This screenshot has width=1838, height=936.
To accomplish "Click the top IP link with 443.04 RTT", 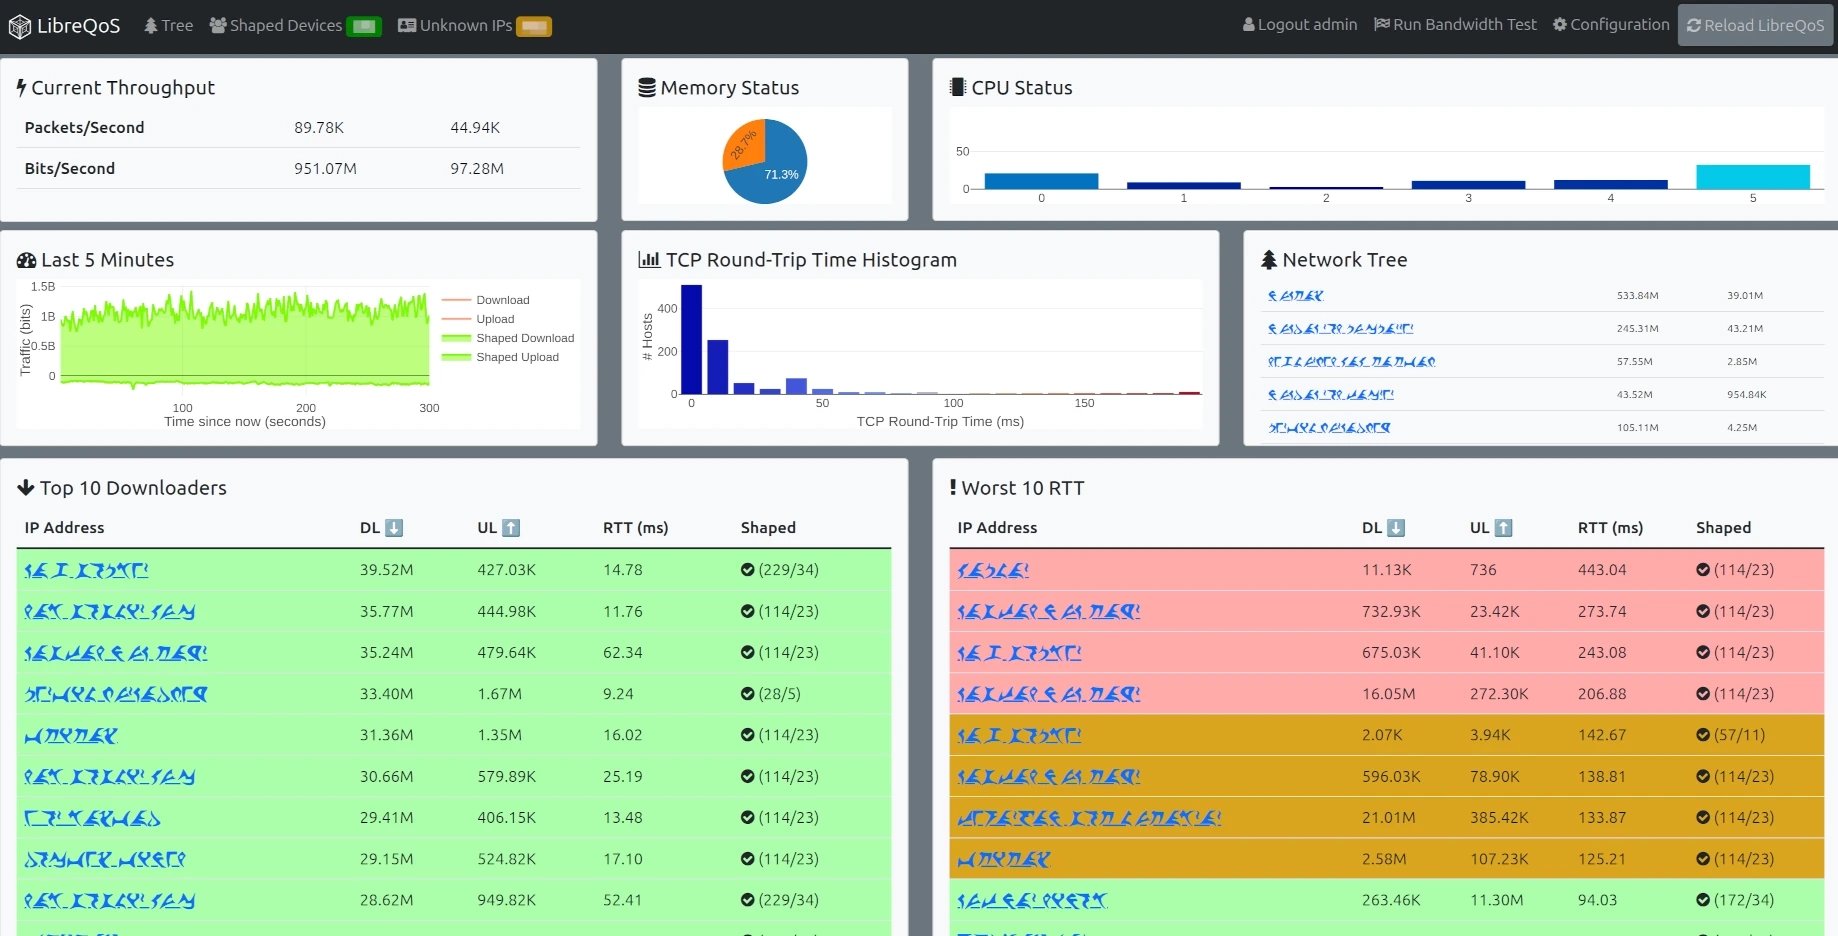I will coord(993,570).
